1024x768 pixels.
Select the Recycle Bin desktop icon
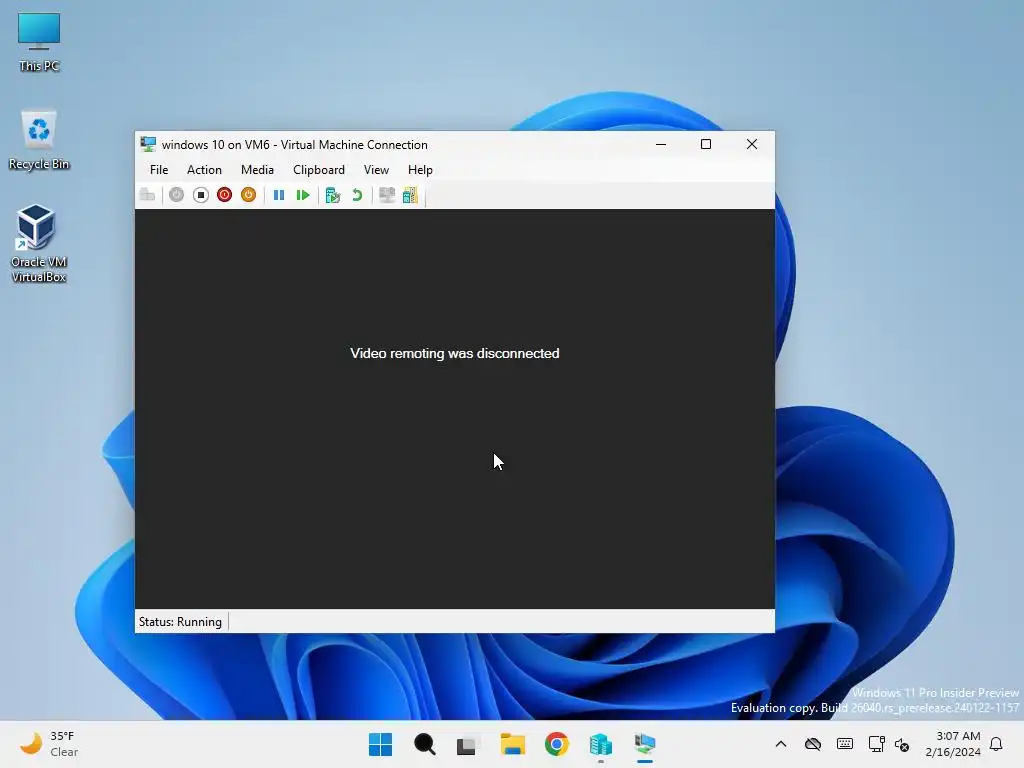(39, 140)
